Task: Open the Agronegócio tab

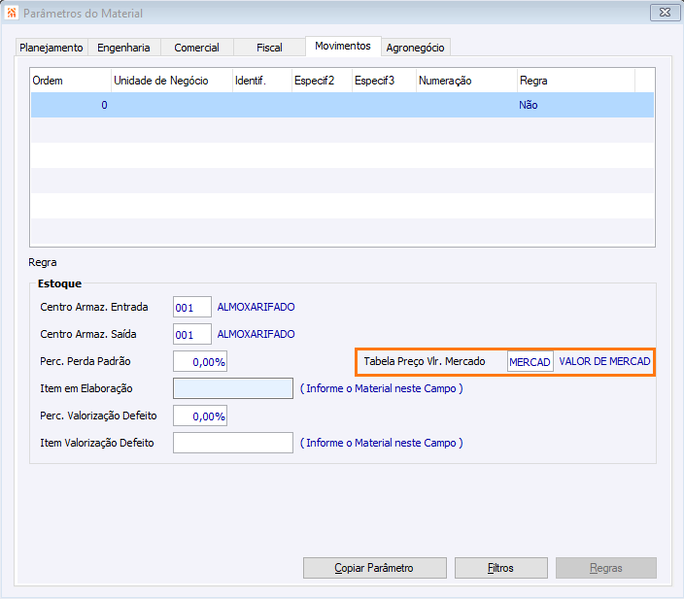Action: [415, 48]
